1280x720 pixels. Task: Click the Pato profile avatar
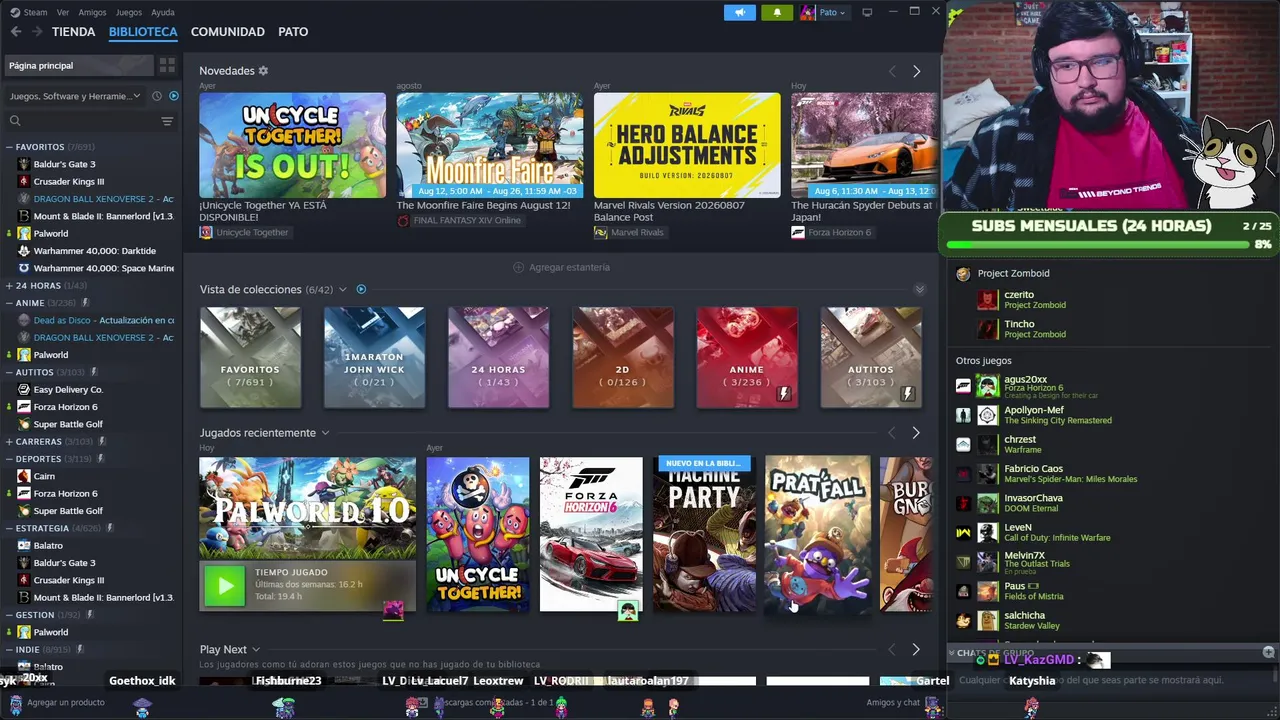pyautogui.click(x=808, y=12)
